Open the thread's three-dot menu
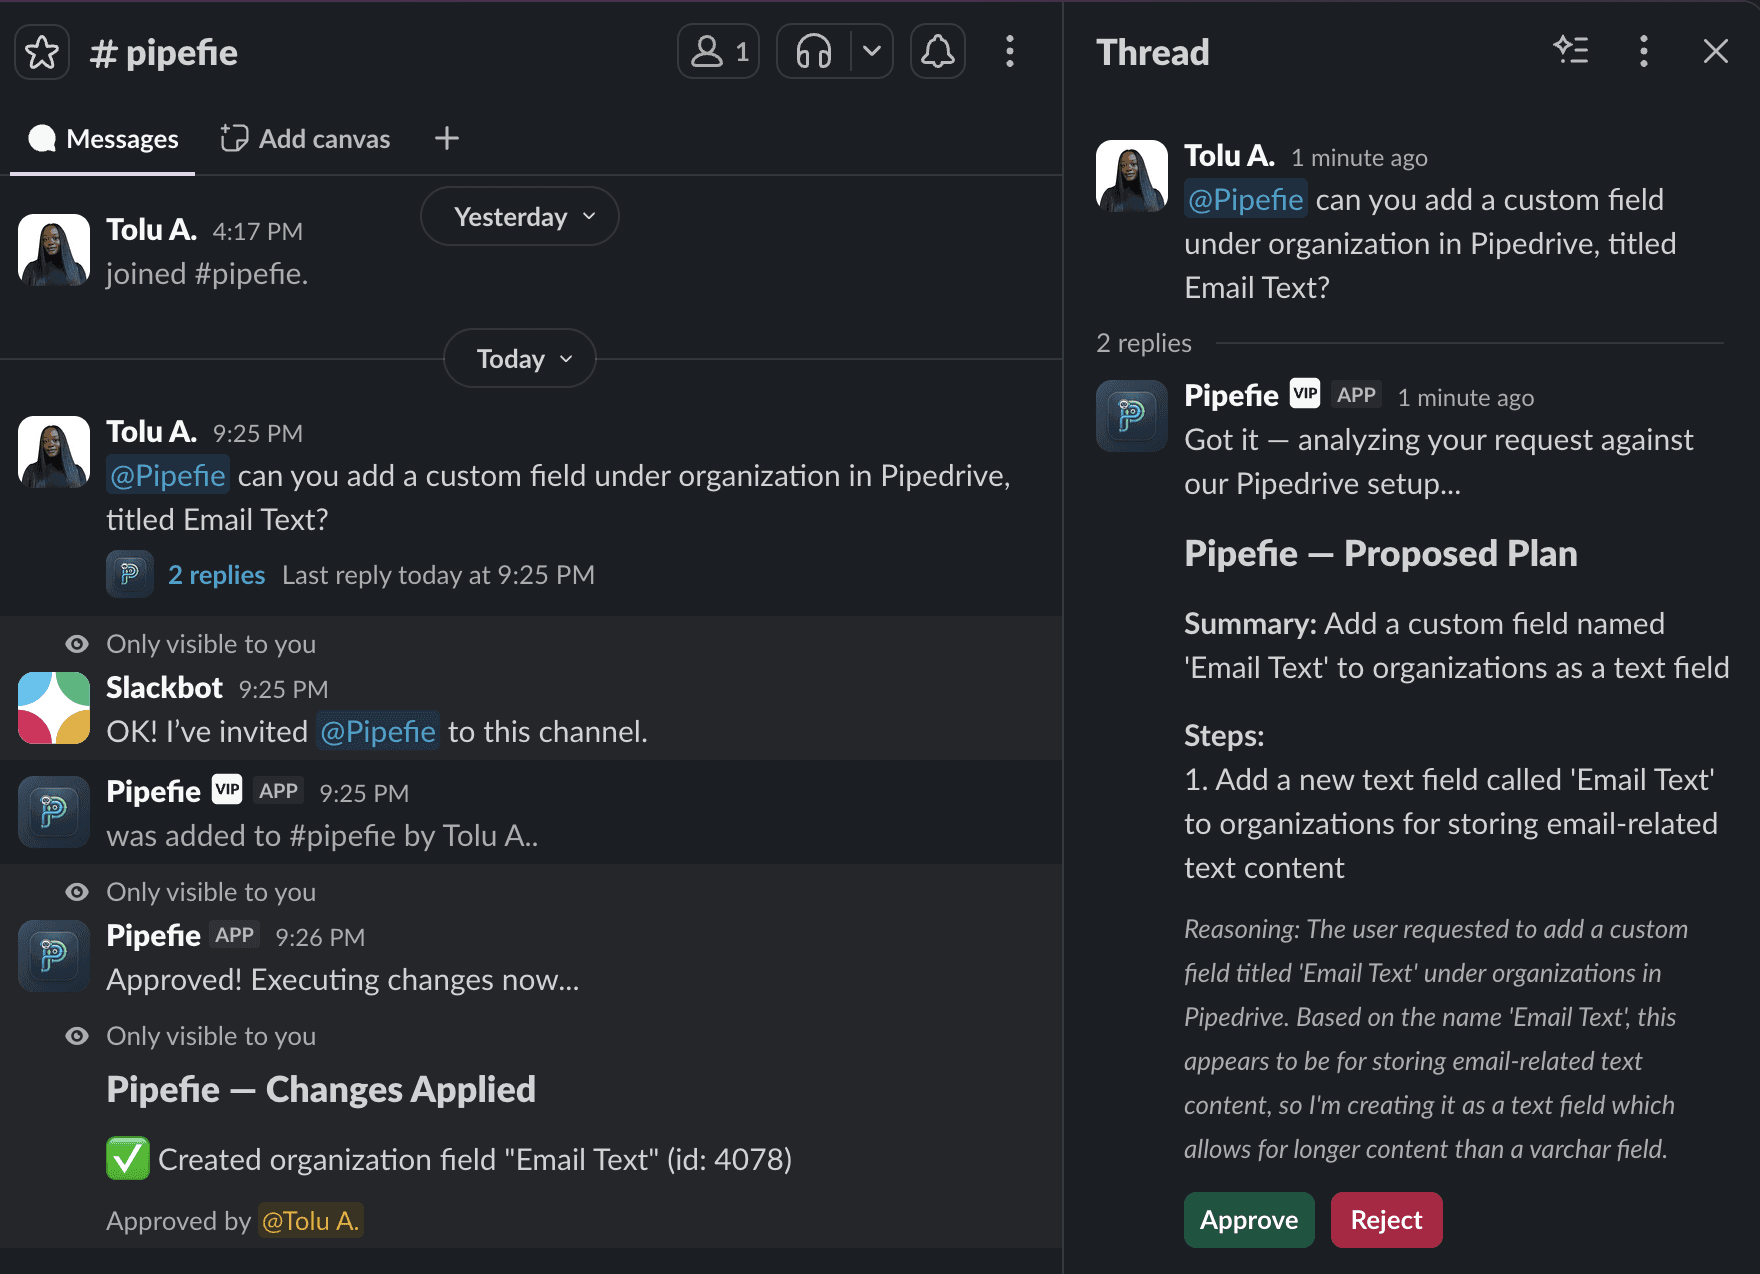1760x1274 pixels. [x=1643, y=51]
